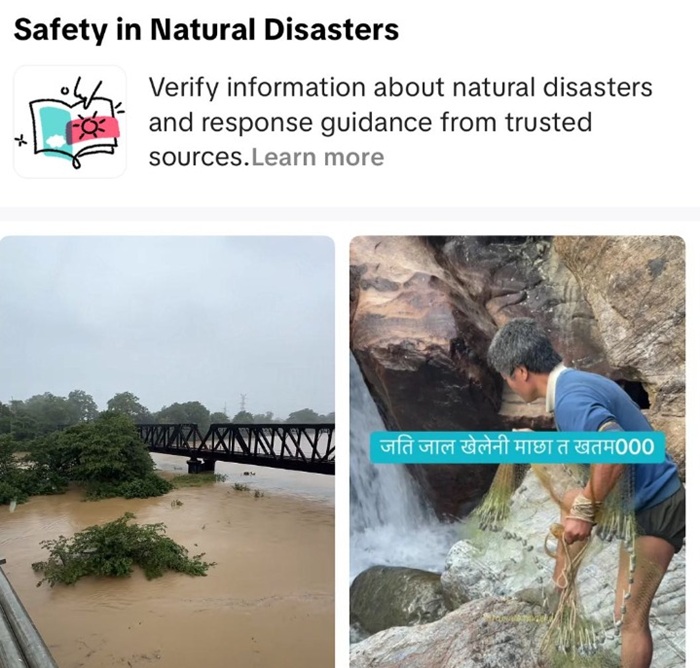Tap the concrete bridge pier in the river
This screenshot has height=668, width=700.
pyautogui.click(x=201, y=465)
